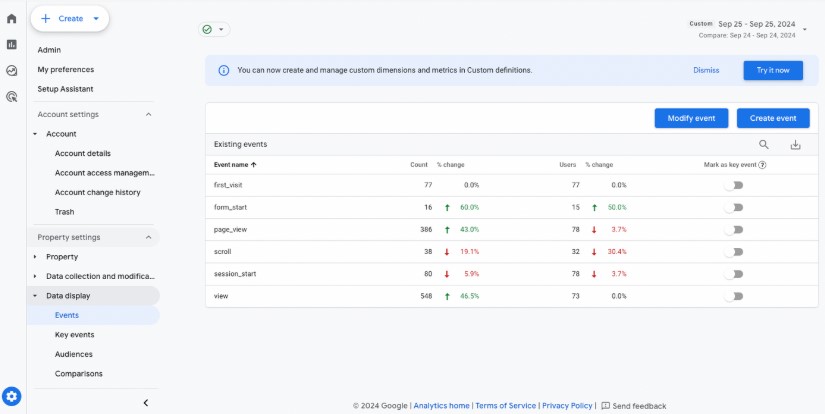Image resolution: width=825 pixels, height=414 pixels.
Task: Open Account change history
Action: coord(97,193)
